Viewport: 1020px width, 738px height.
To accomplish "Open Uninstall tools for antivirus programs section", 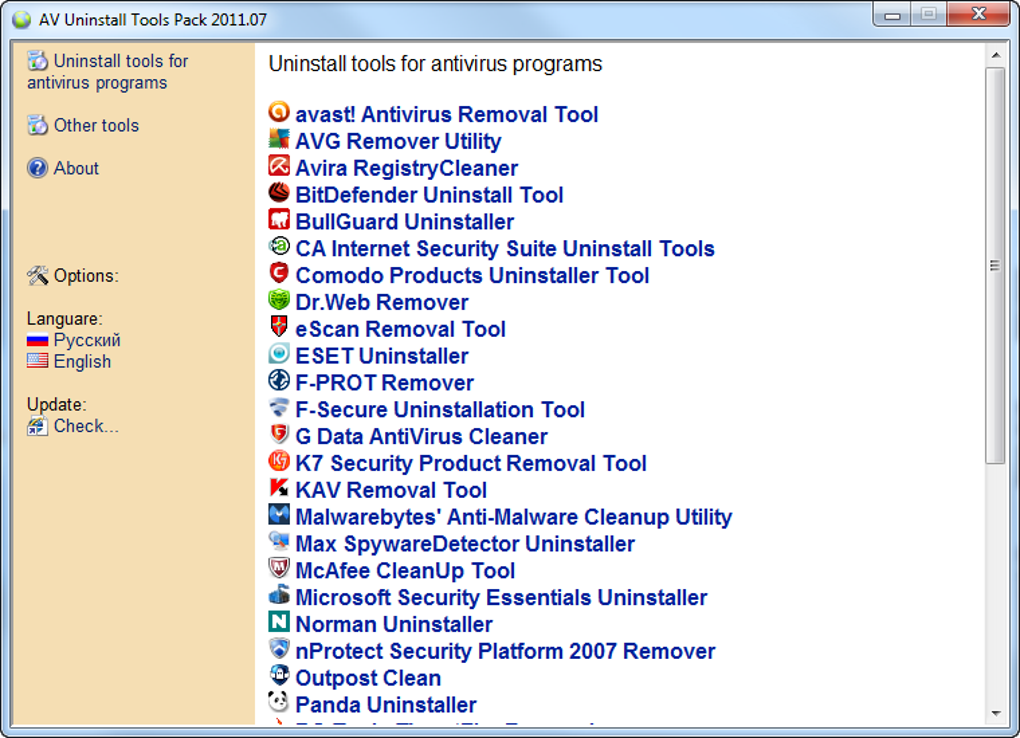I will click(x=108, y=72).
